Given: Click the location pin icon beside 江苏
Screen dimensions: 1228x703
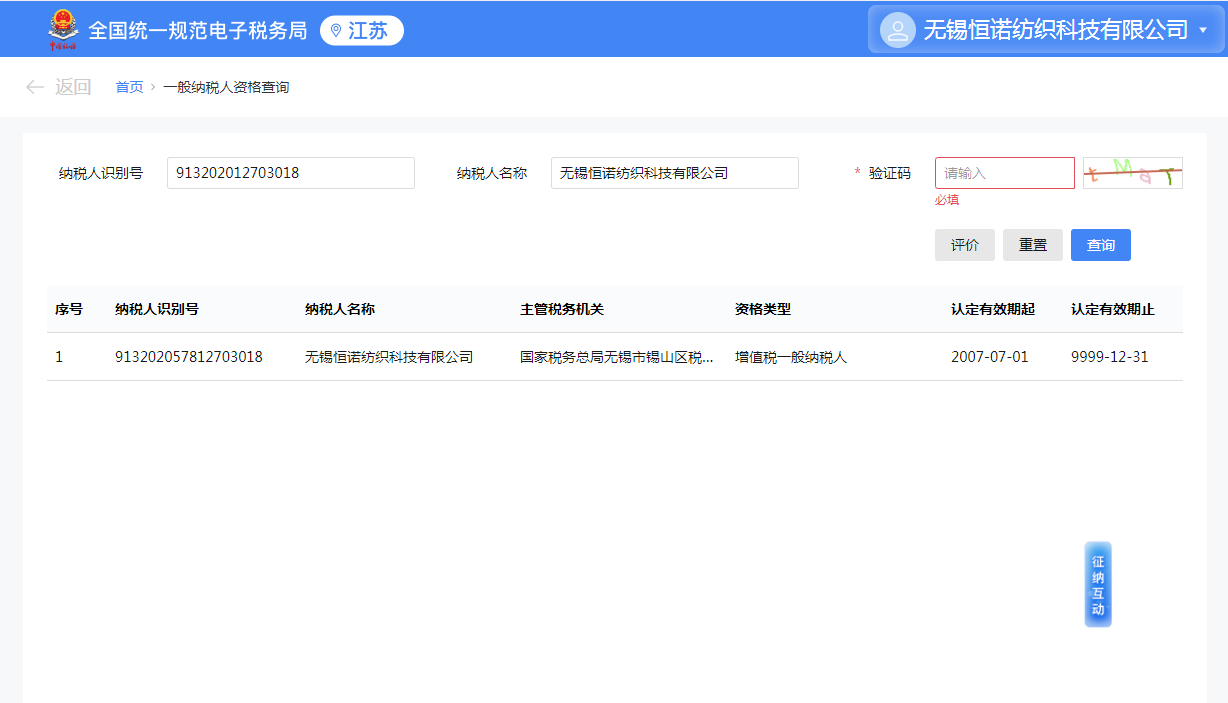Looking at the screenshot, I should 336,31.
